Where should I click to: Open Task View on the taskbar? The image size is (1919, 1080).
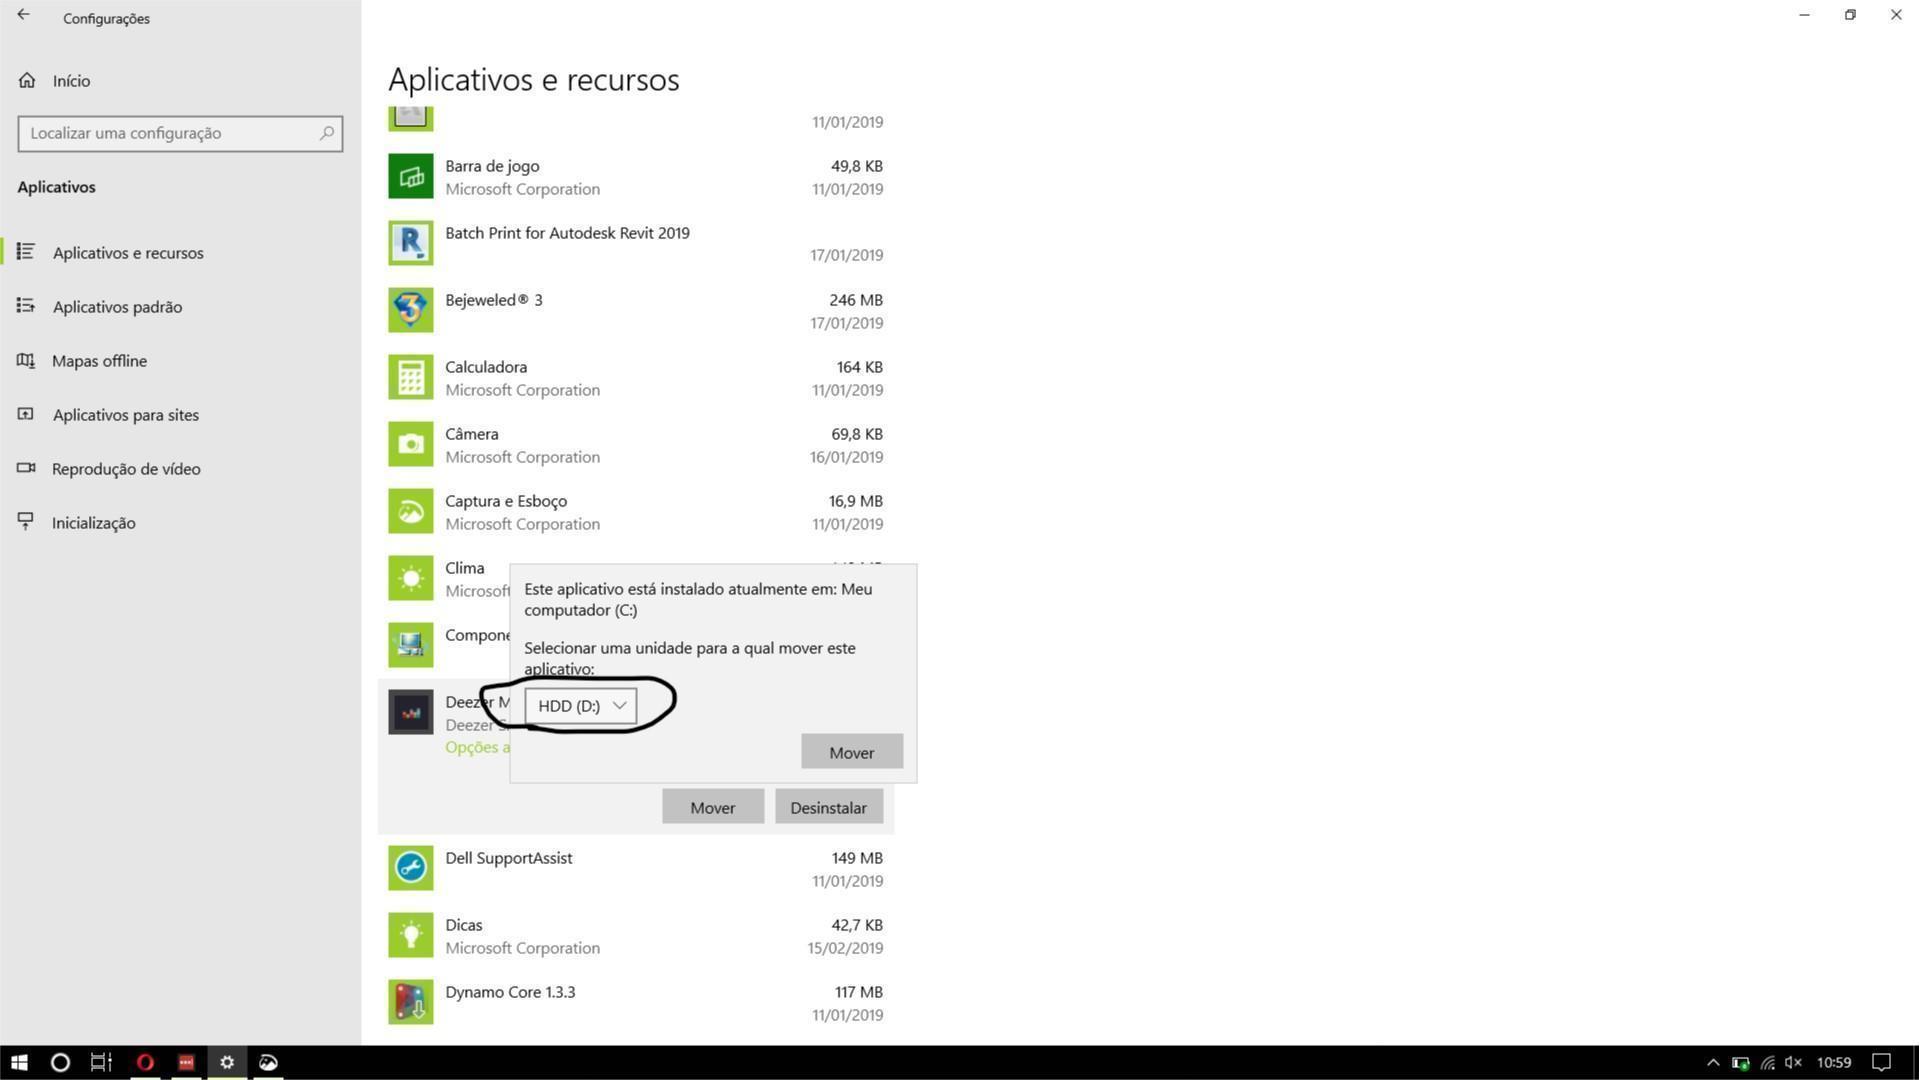pyautogui.click(x=101, y=1062)
